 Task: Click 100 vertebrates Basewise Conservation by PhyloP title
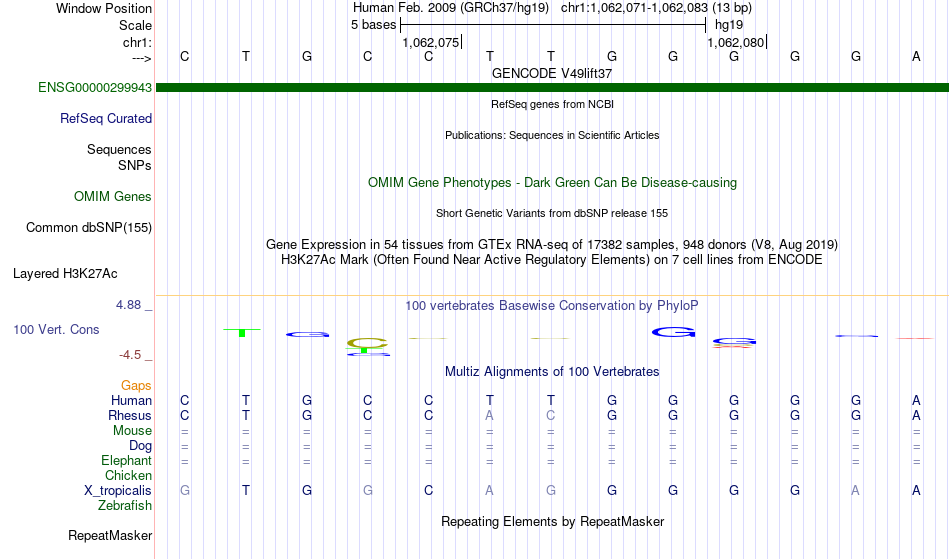click(552, 306)
